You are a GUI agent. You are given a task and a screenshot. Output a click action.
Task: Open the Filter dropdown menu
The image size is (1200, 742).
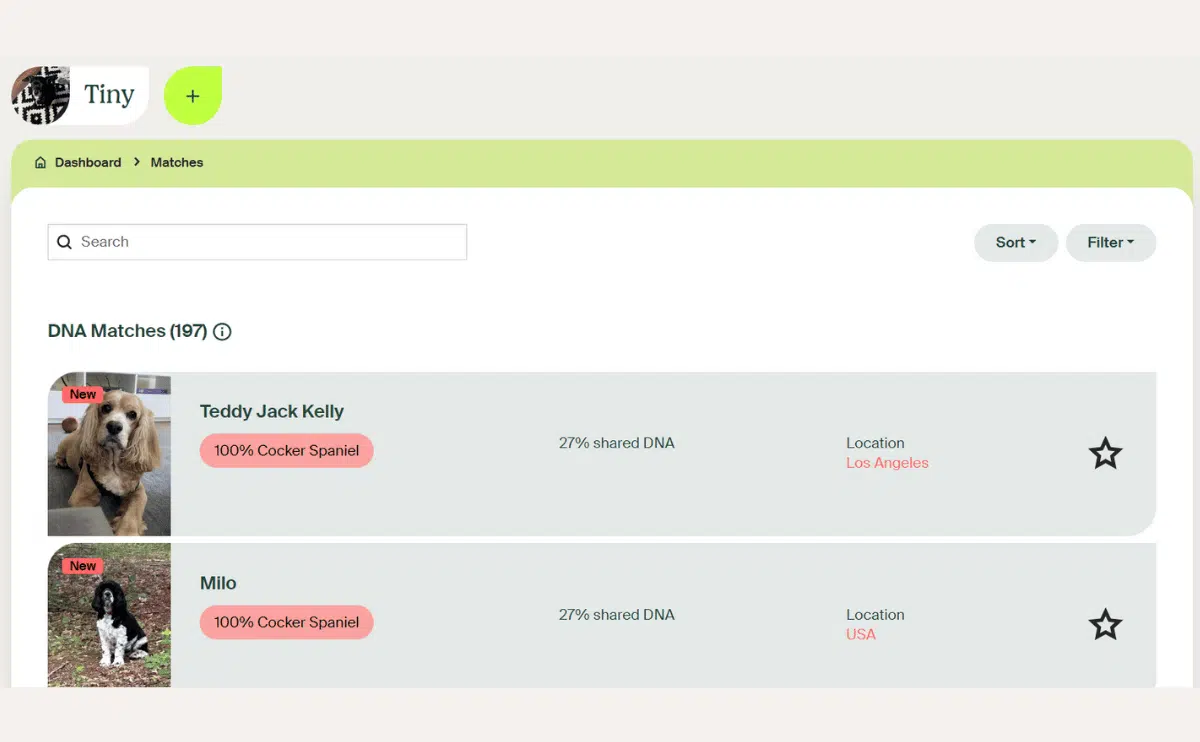[x=1110, y=242]
